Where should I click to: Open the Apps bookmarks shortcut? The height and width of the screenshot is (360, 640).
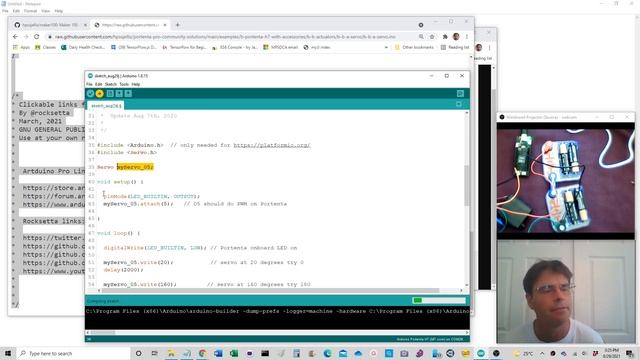(22, 47)
